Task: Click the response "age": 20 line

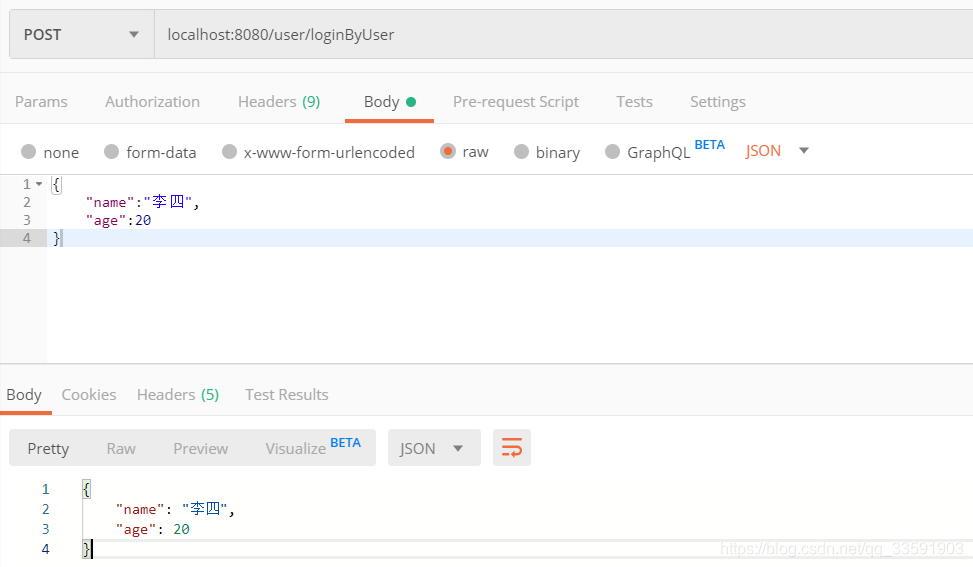Action: tap(153, 529)
